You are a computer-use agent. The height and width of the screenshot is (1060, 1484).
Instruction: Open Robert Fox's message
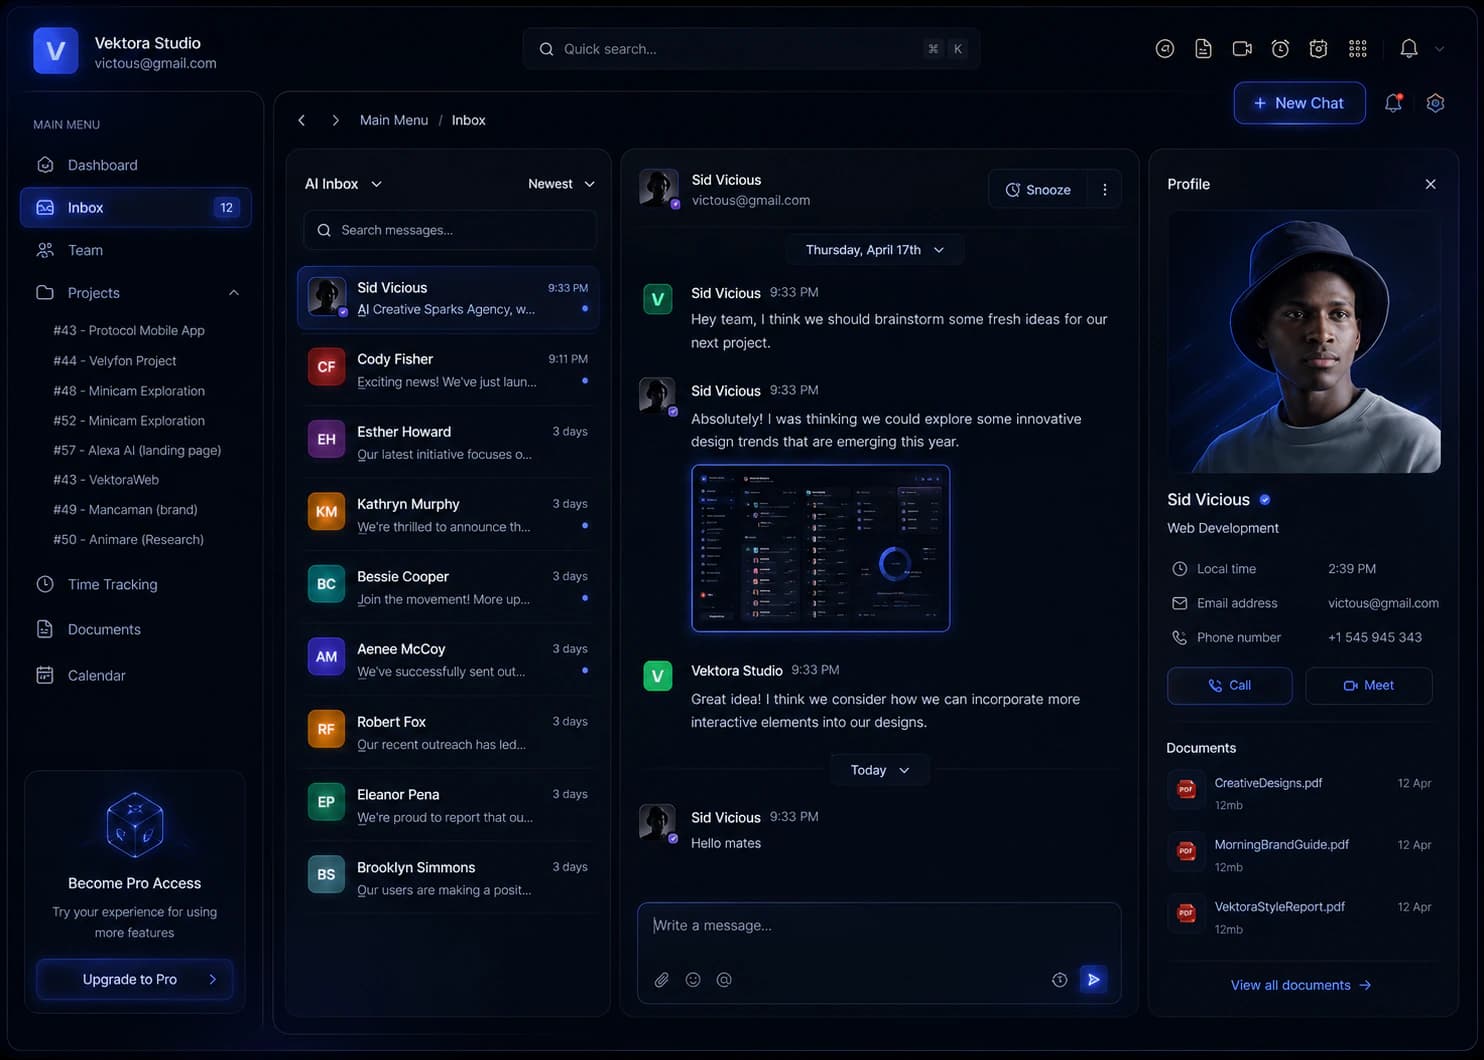click(x=448, y=732)
